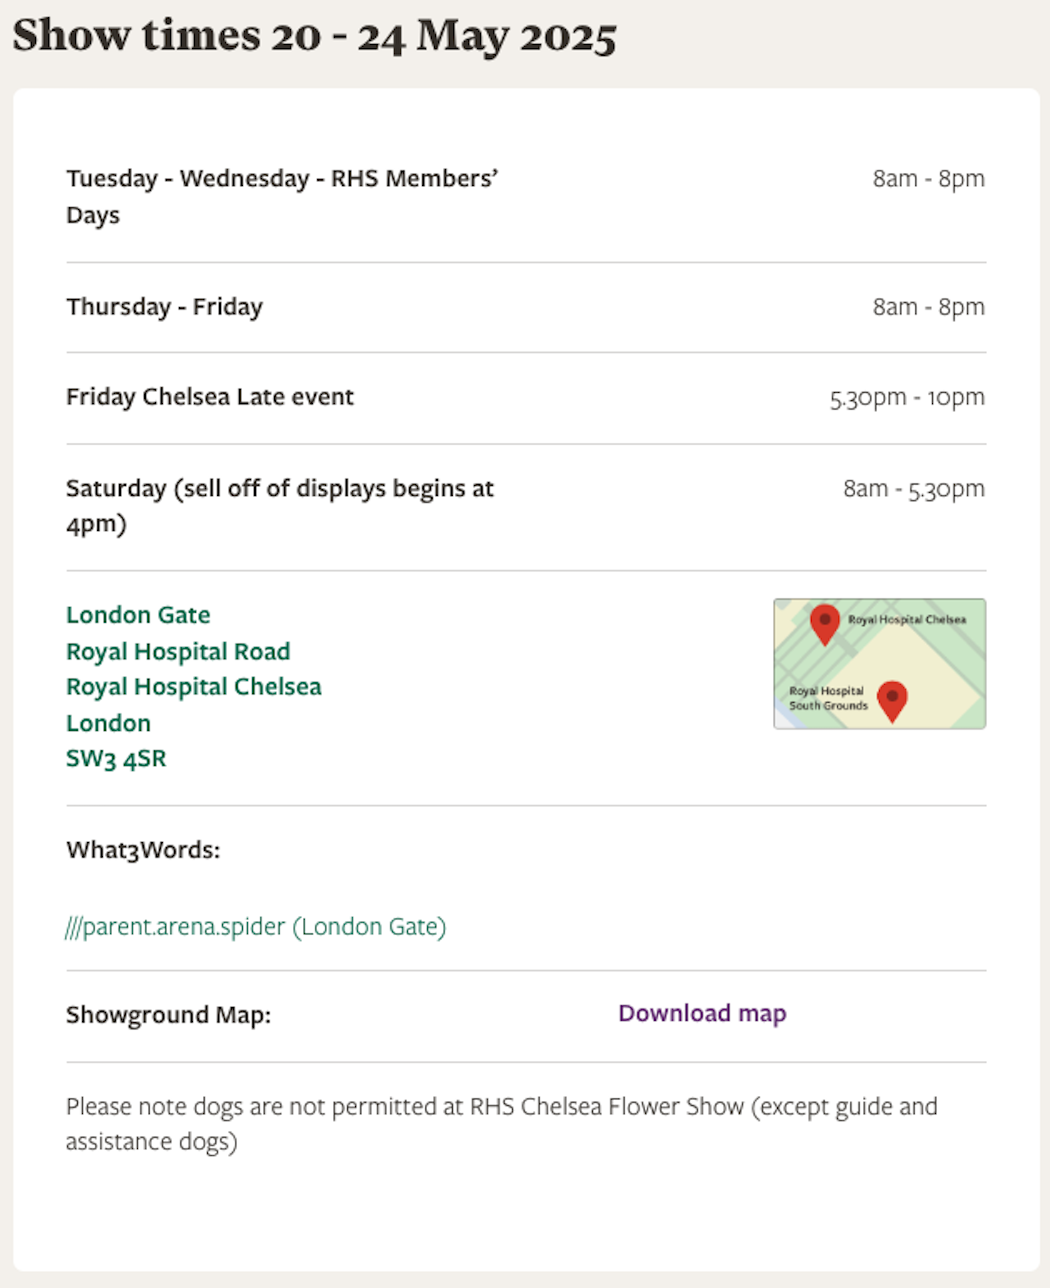Click the London address line
The height and width of the screenshot is (1288, 1050).
pos(108,723)
